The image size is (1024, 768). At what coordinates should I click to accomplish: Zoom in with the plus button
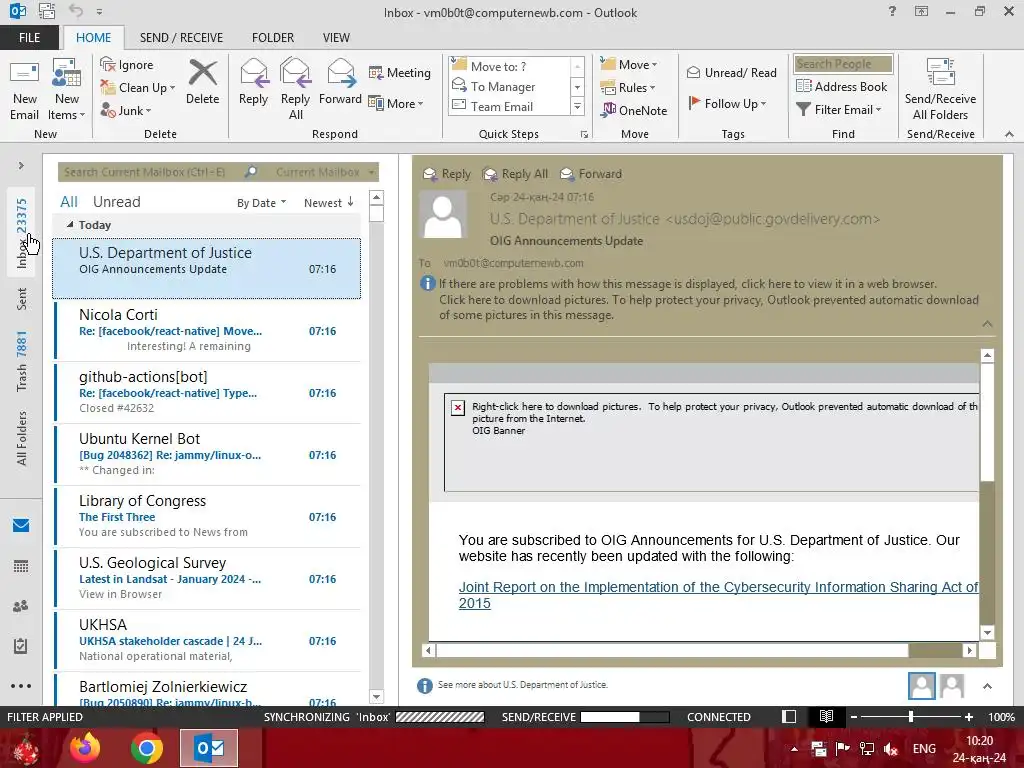click(x=968, y=716)
